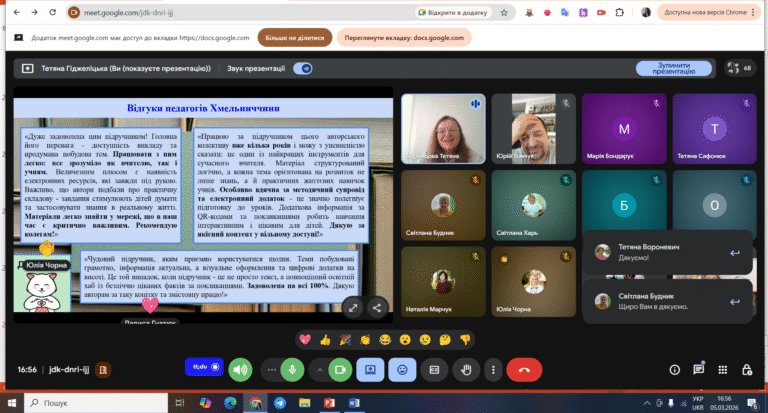This screenshot has height=413, width=768.
Task: Expand the shared presentation to fullscreen
Action: [353, 308]
